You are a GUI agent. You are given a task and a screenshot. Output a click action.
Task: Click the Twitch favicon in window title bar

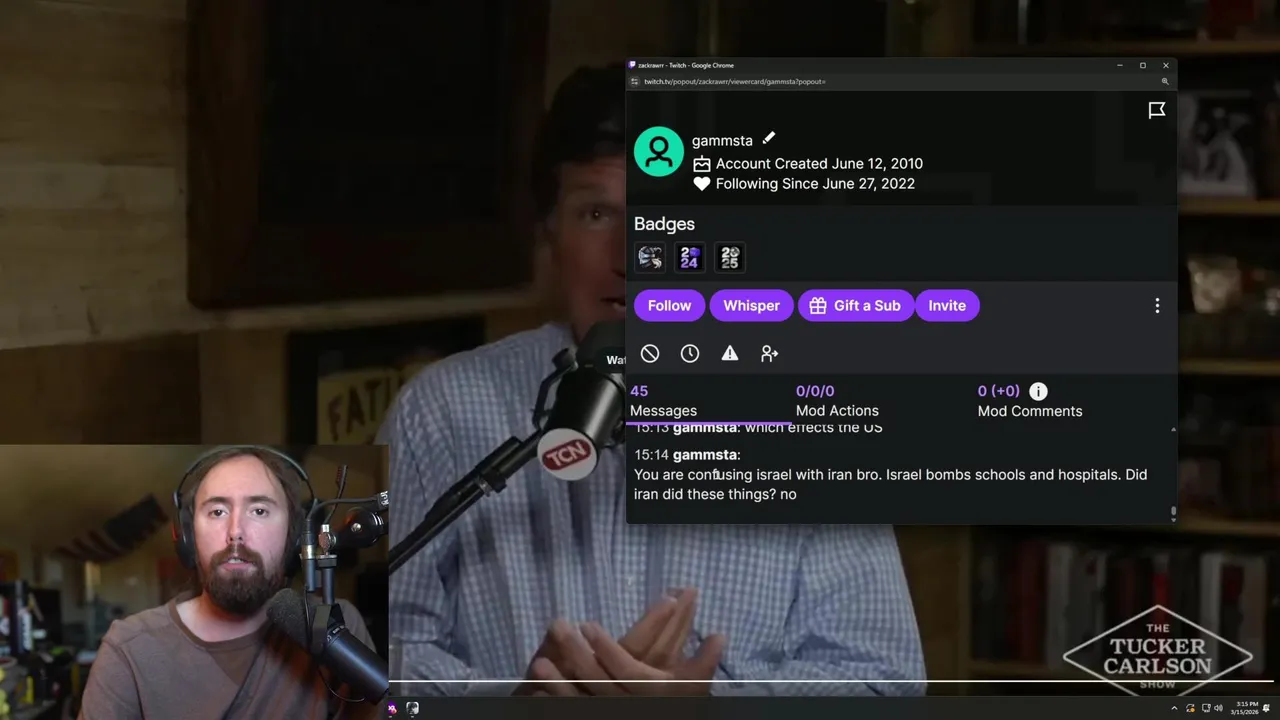pyautogui.click(x=632, y=65)
